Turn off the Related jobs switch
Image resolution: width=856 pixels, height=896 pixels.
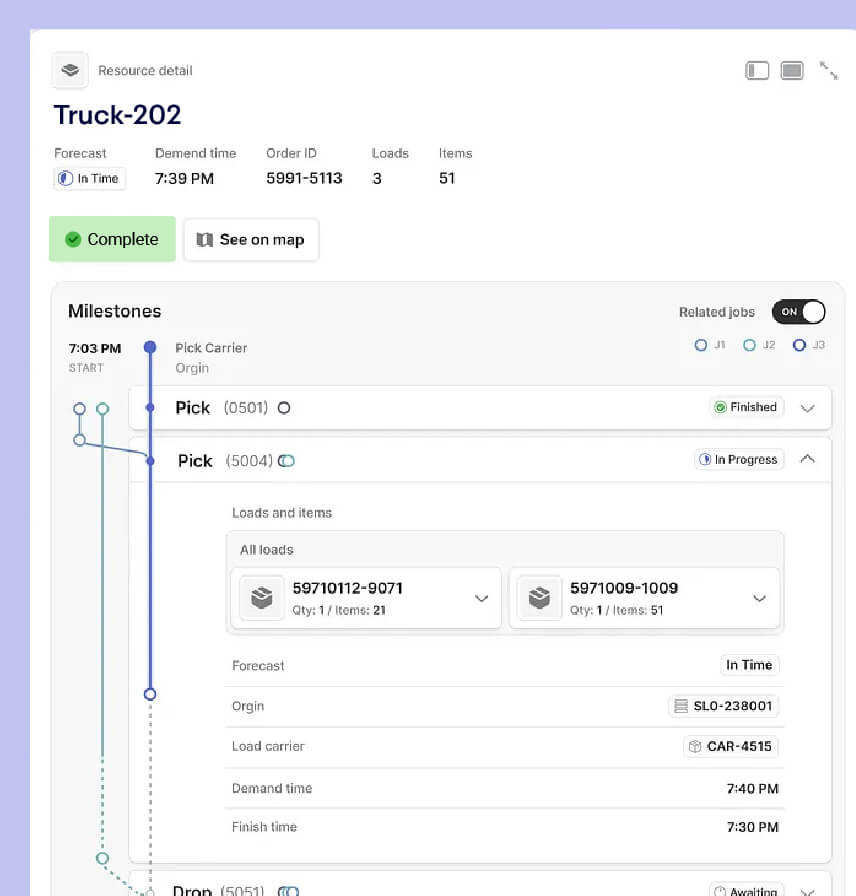798,312
